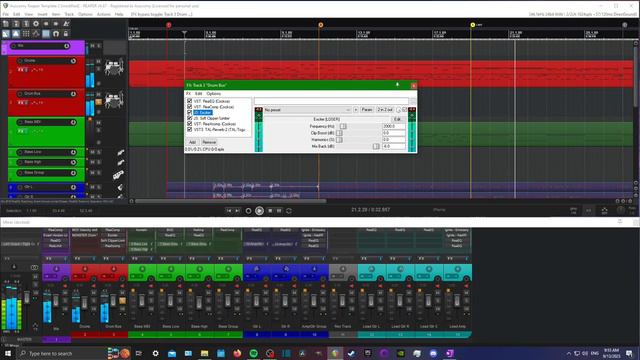Toggle the Exciter bypass checkbox beside wet knob
Screen dimensions: 640x360
404,110
